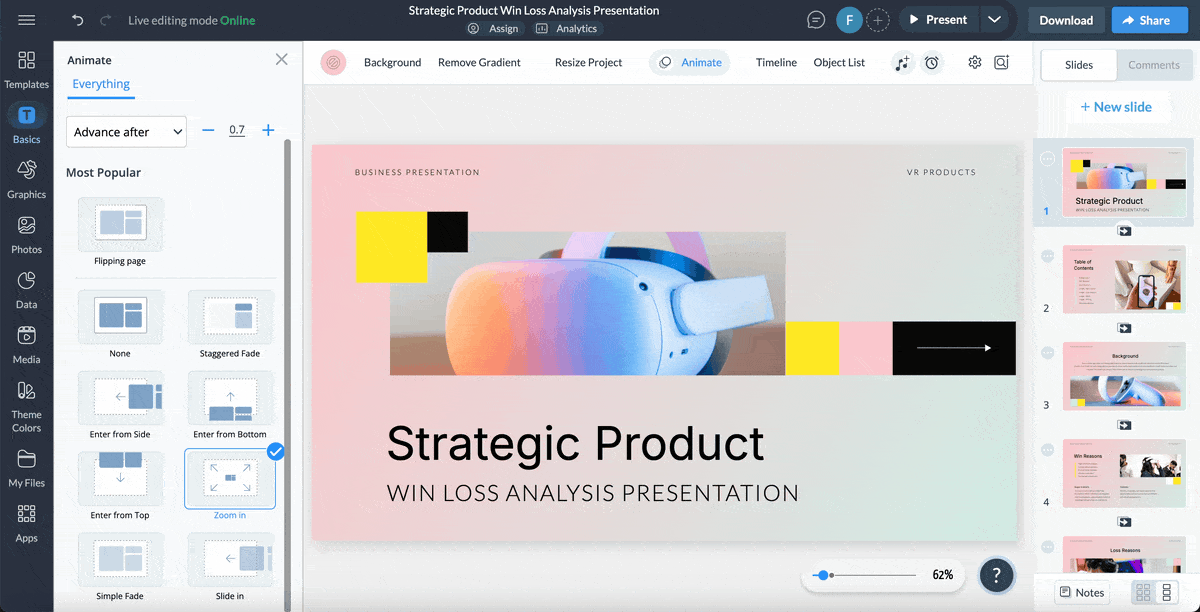The height and width of the screenshot is (612, 1200).
Task: Expand the Present options arrow
Action: click(993, 20)
